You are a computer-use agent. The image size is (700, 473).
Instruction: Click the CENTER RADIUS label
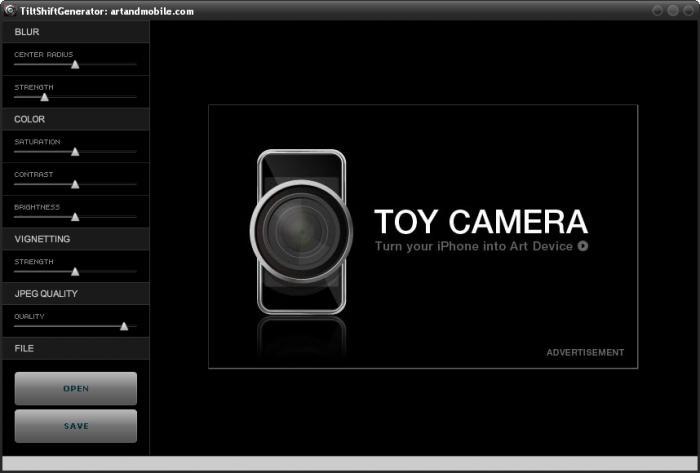tap(44, 54)
